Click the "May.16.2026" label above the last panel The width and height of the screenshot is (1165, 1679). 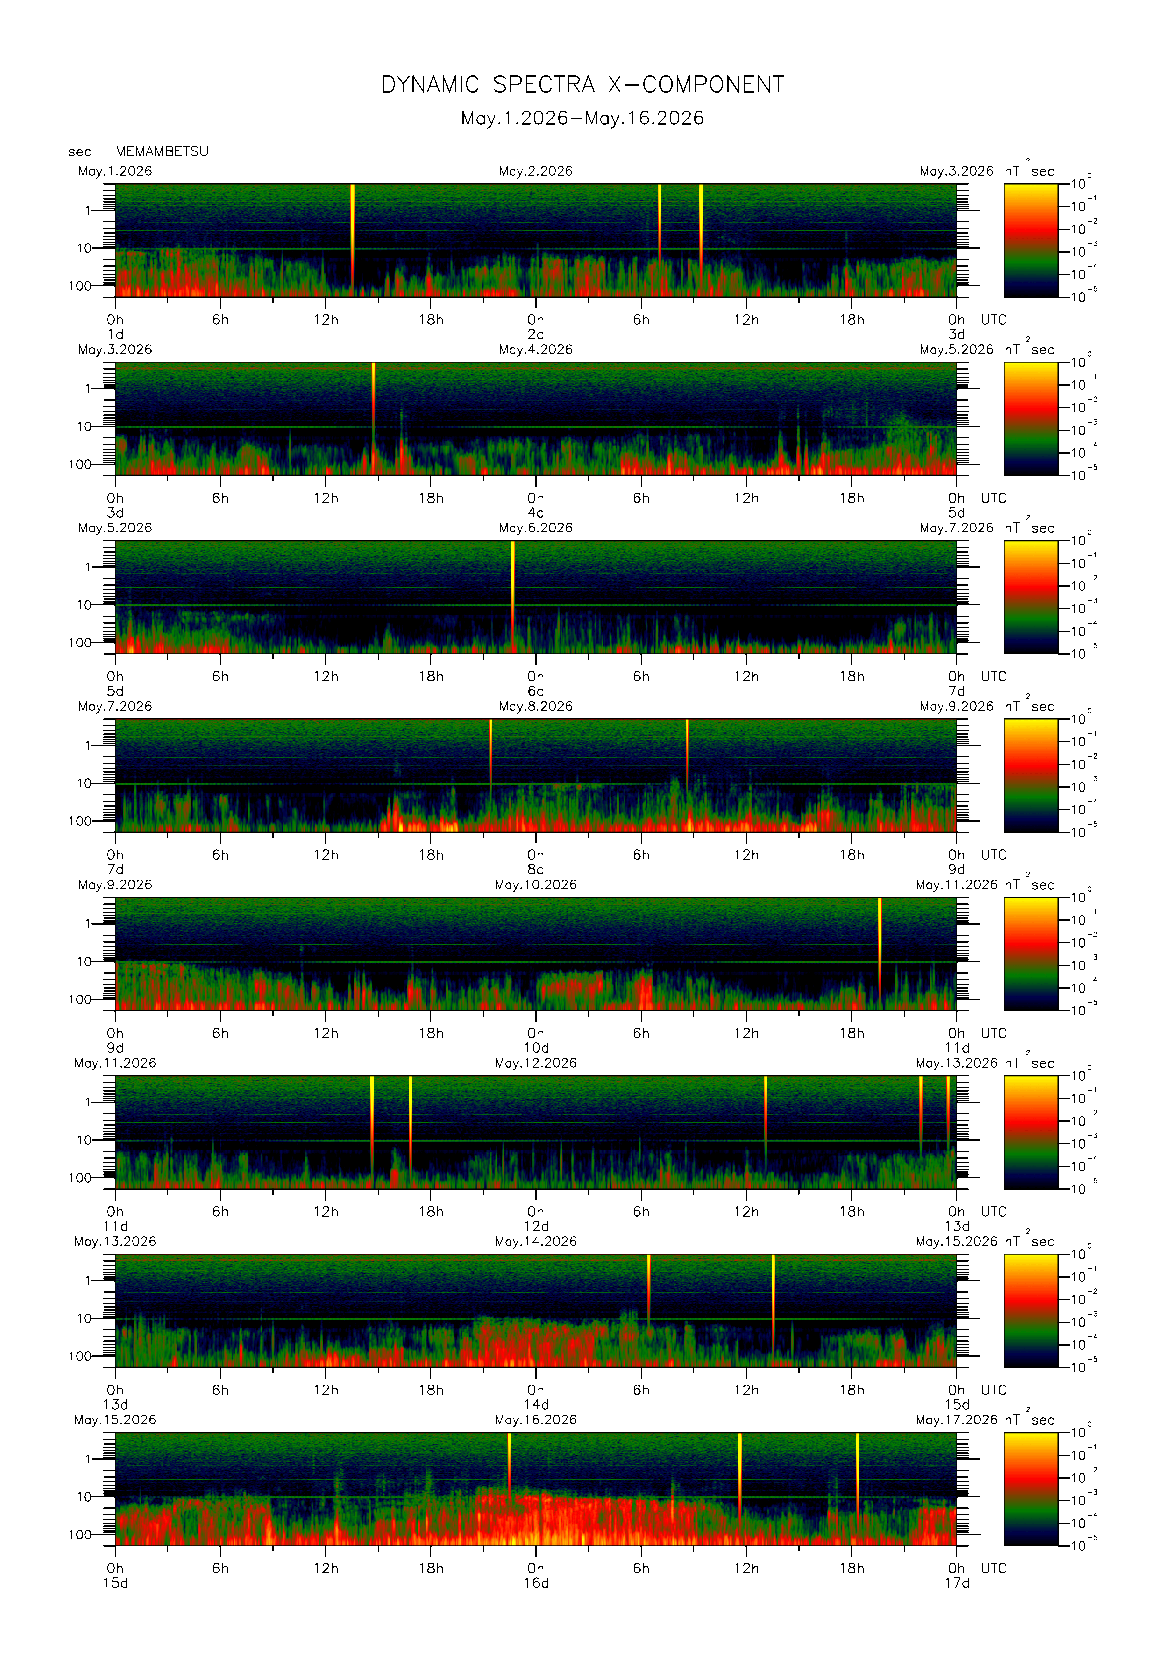pos(536,1420)
